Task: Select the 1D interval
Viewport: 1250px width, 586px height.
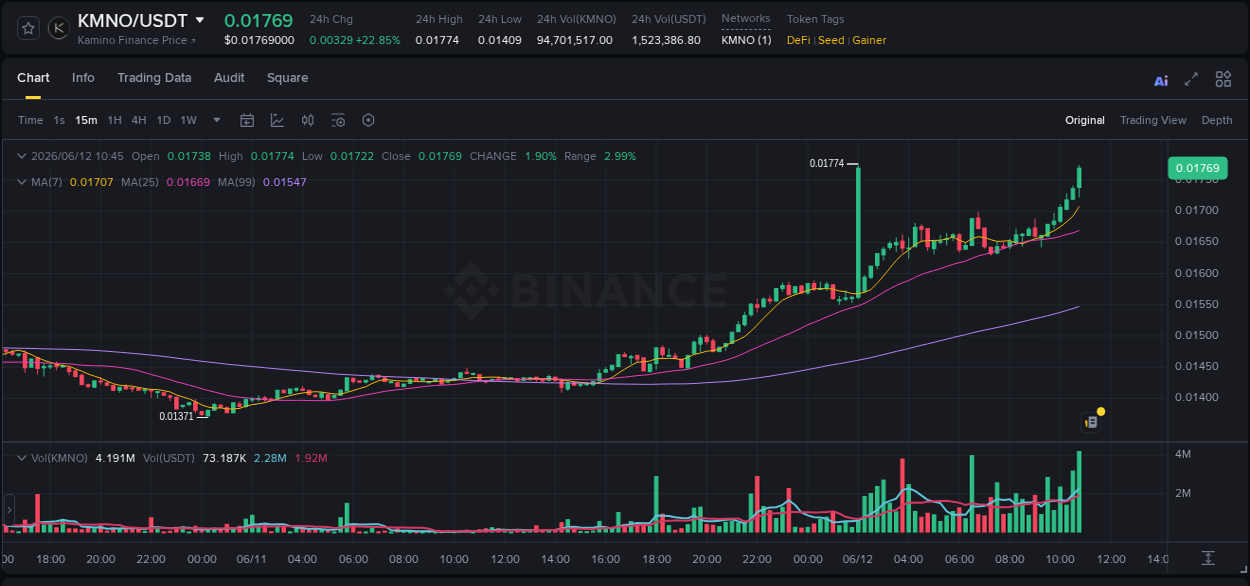Action: 163,120
